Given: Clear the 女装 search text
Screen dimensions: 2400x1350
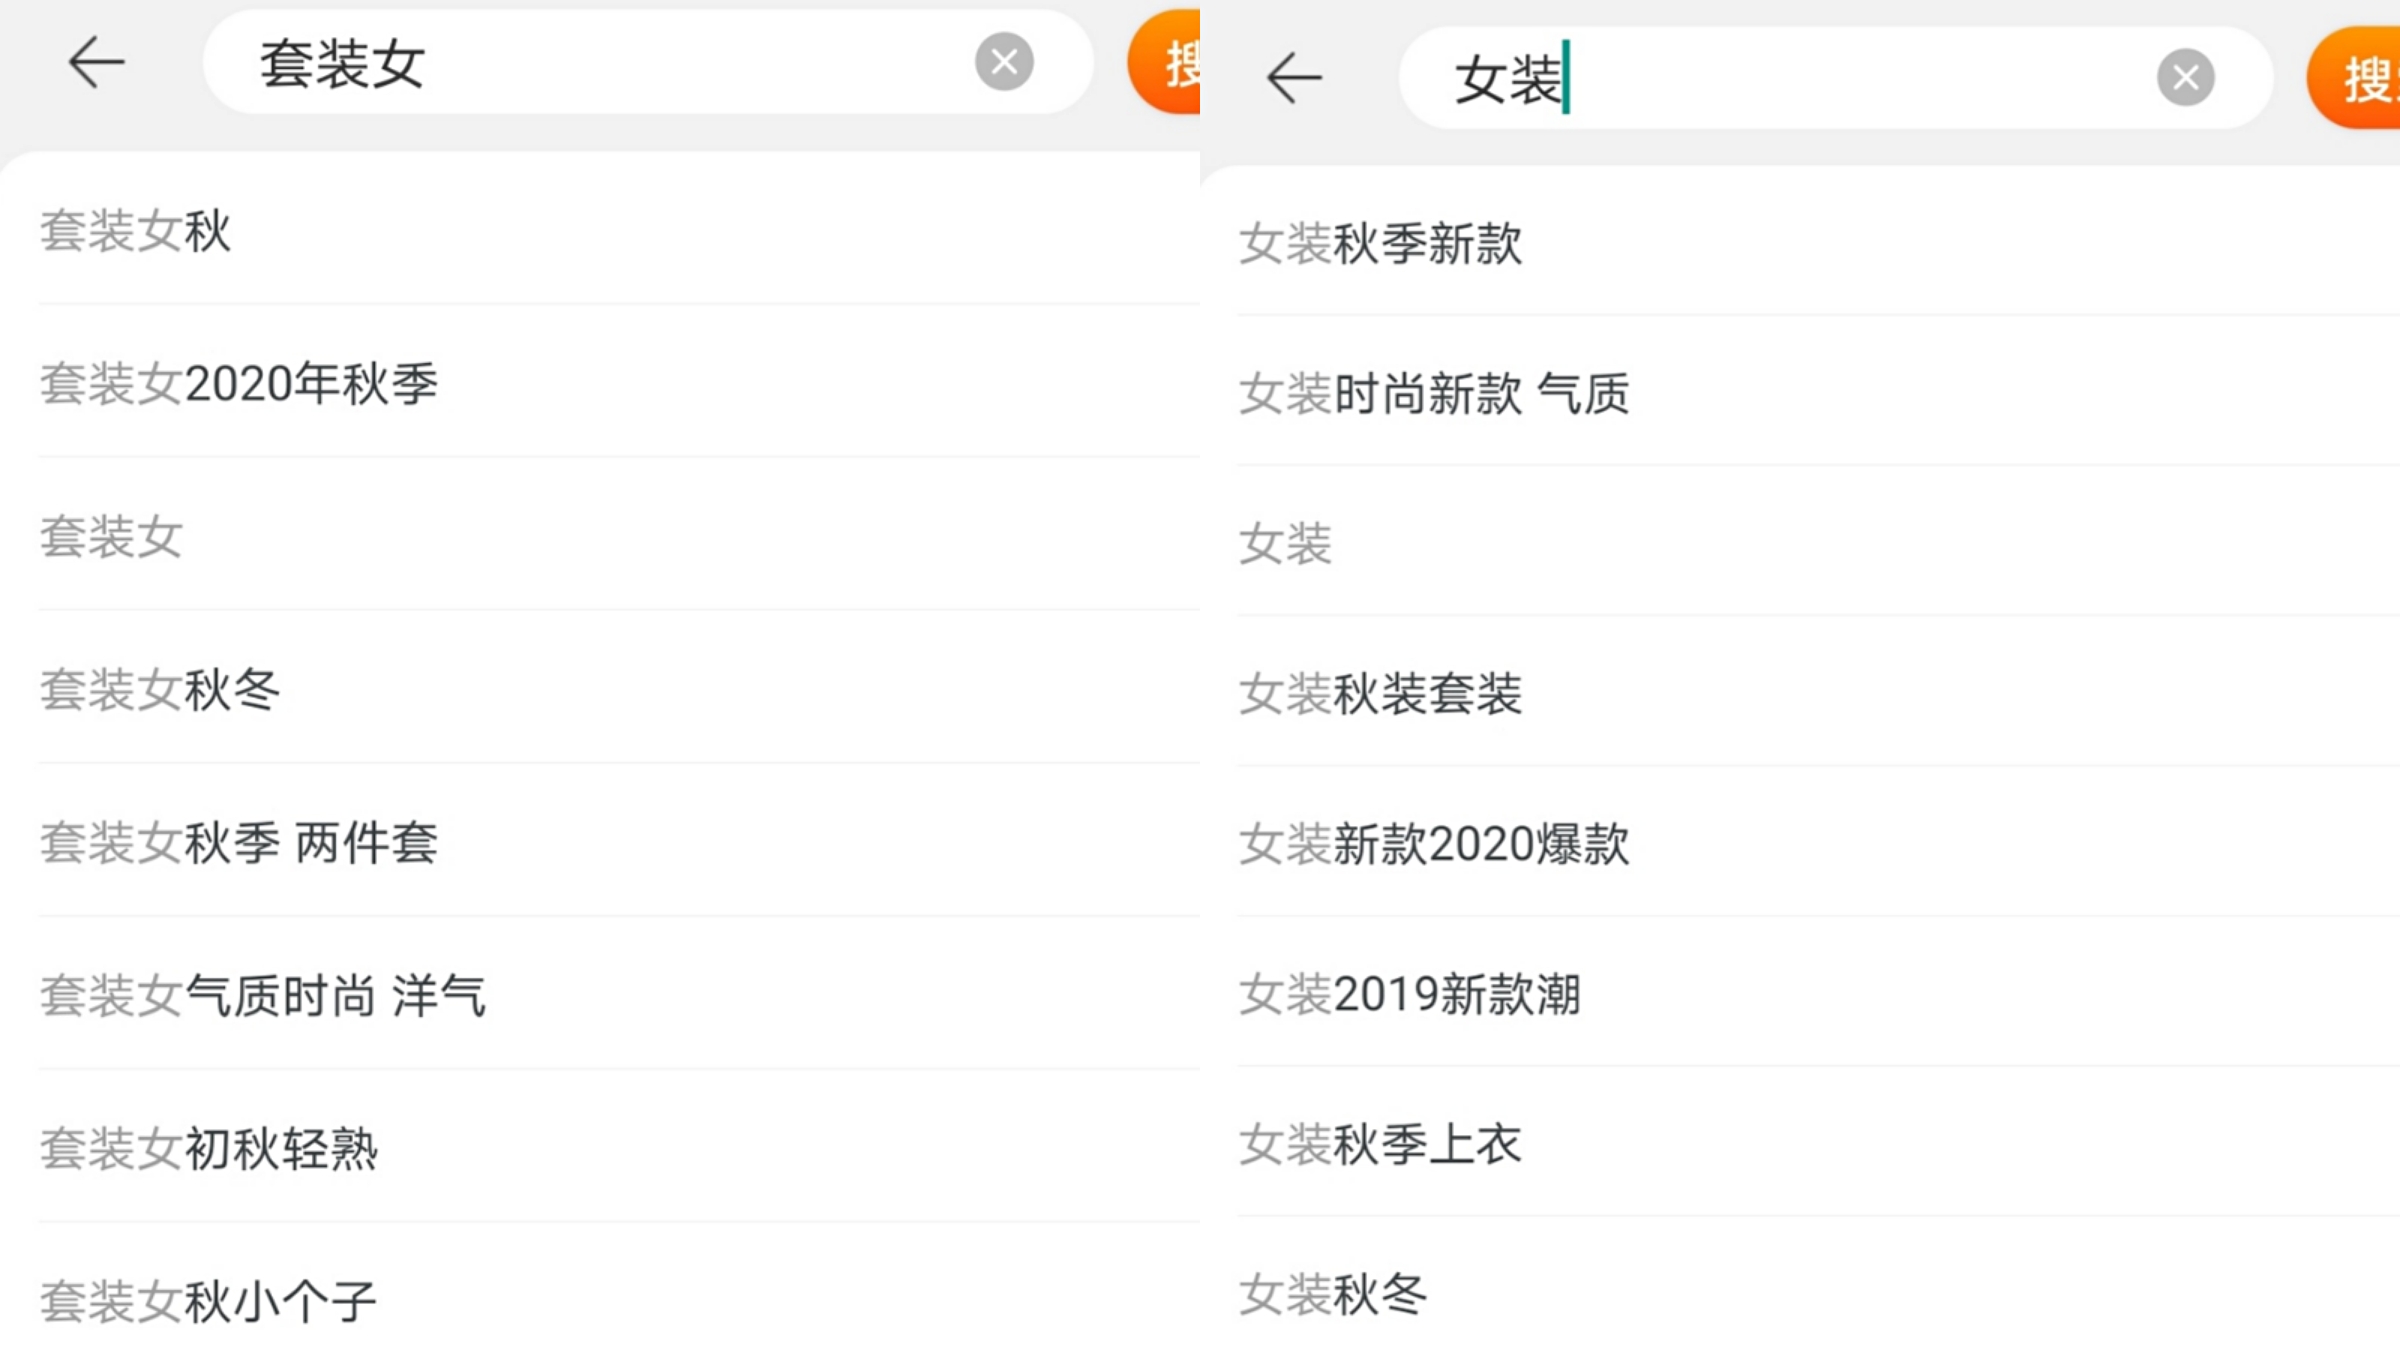Looking at the screenshot, I should coord(2185,78).
